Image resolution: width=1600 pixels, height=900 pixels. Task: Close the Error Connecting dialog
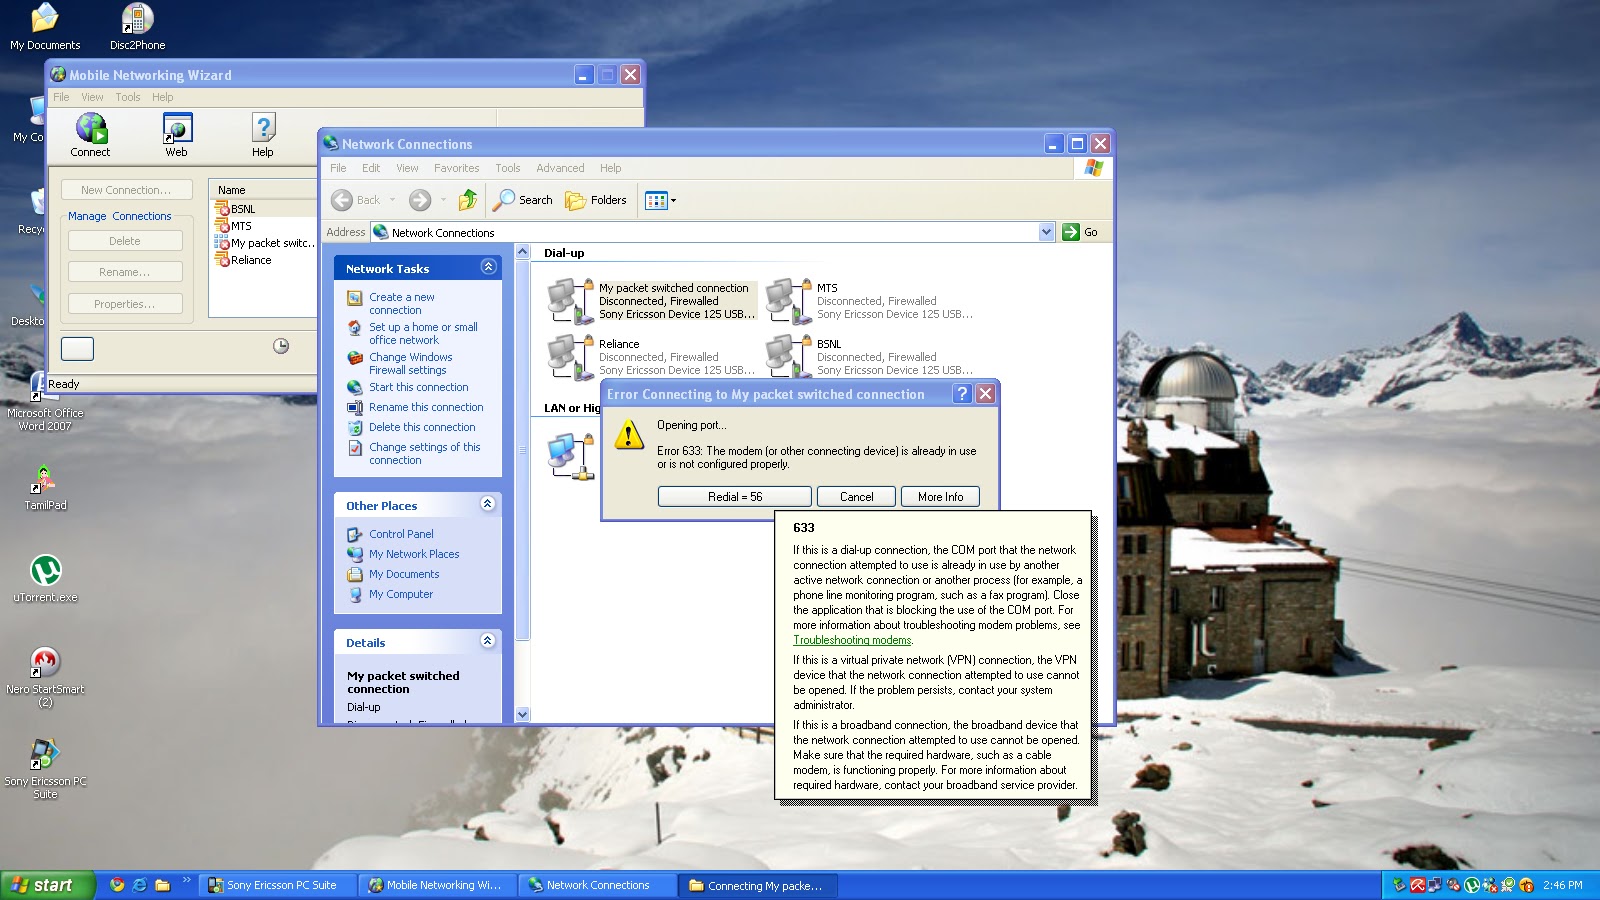[x=985, y=394]
